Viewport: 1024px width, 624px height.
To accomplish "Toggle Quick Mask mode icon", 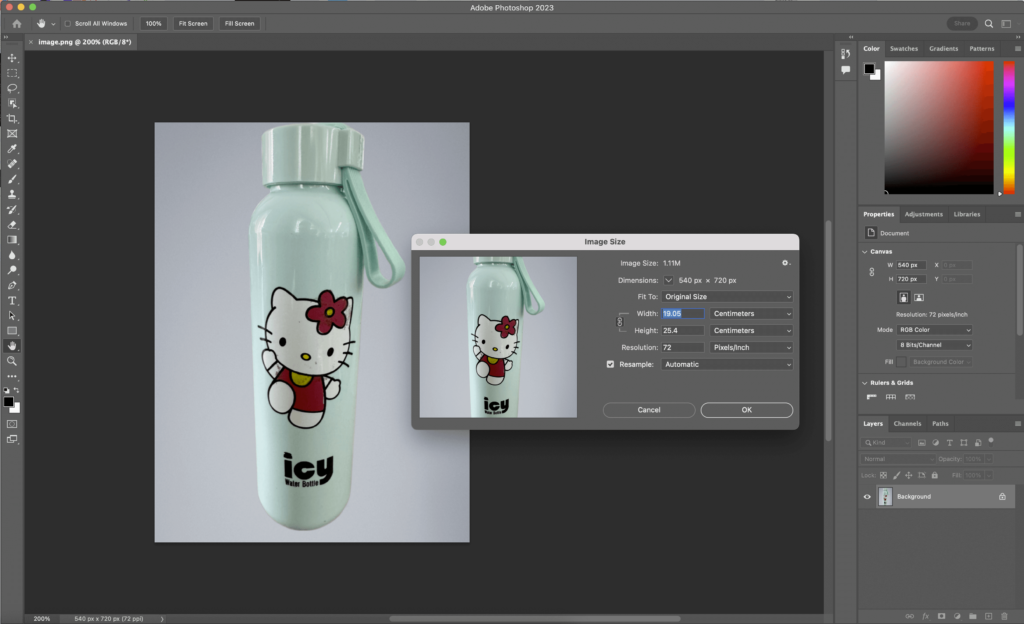I will coord(12,424).
